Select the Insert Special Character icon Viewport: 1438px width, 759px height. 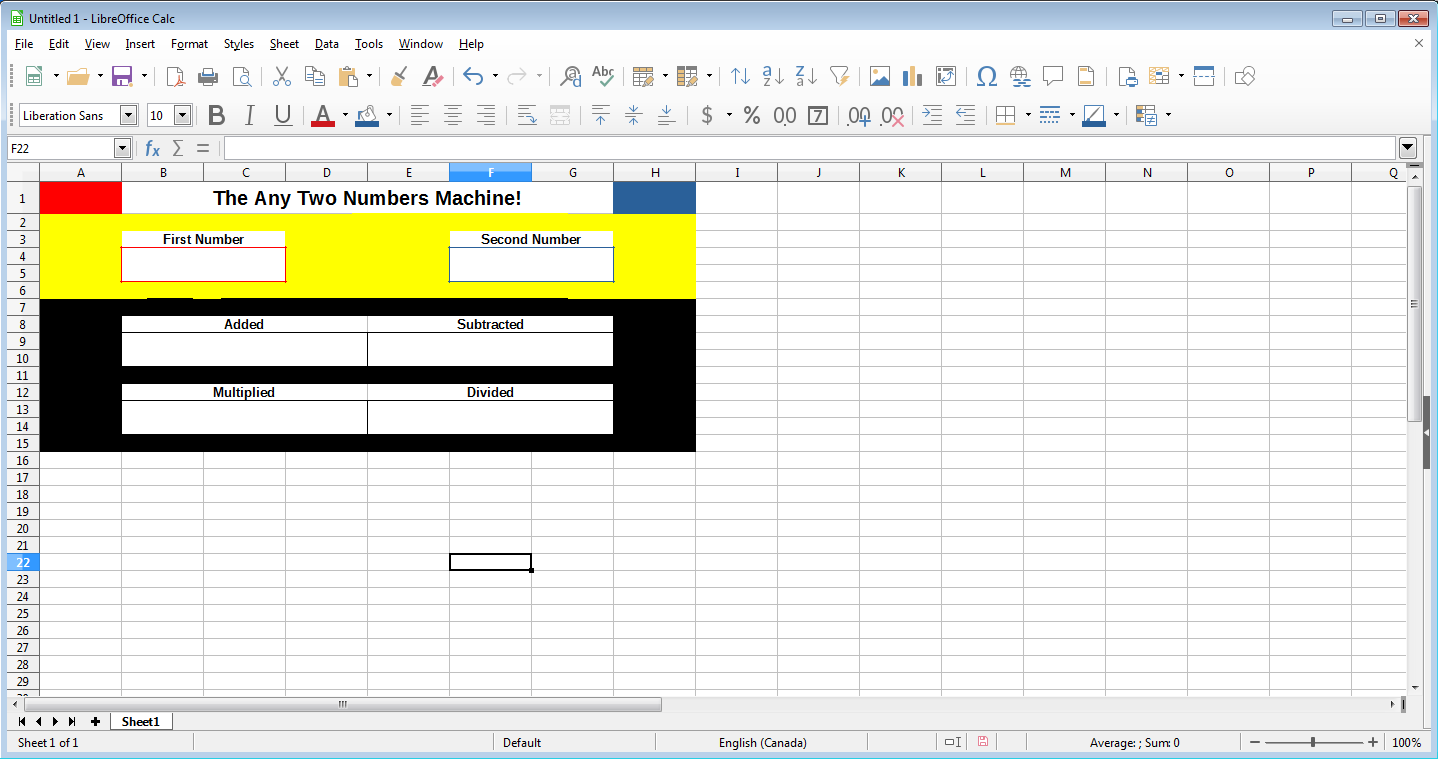point(986,76)
